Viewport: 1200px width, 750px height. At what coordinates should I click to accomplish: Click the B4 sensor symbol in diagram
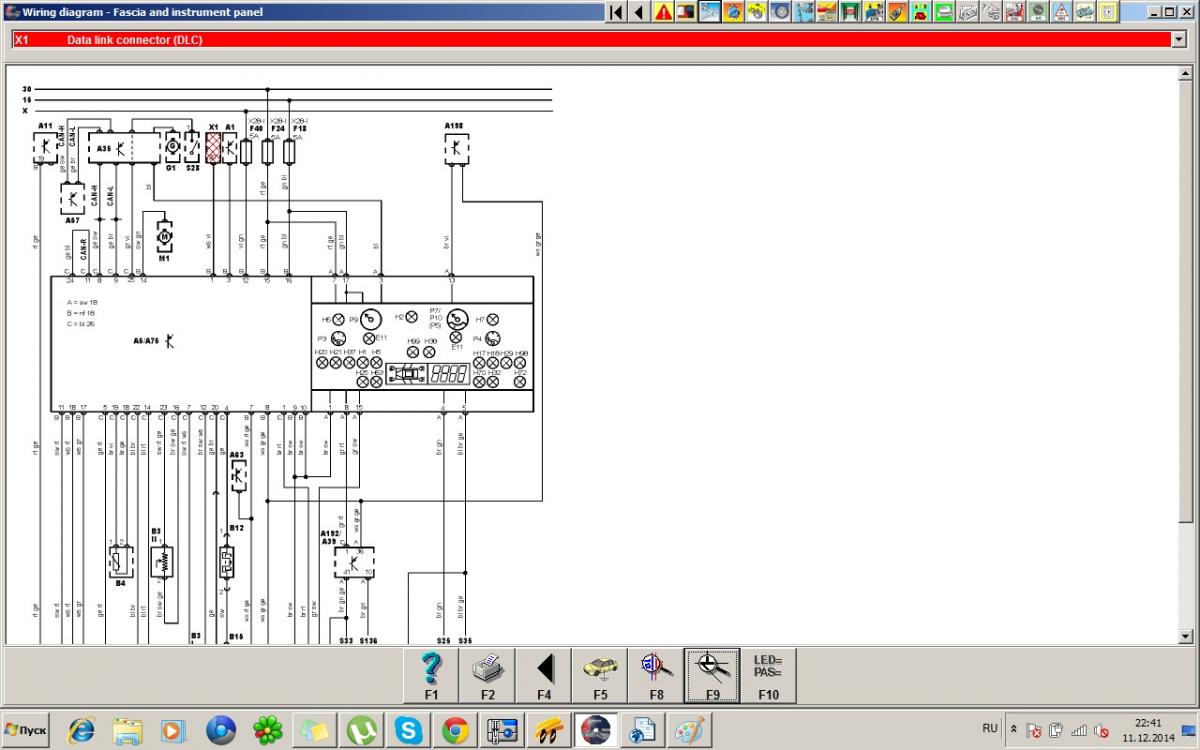(120, 561)
